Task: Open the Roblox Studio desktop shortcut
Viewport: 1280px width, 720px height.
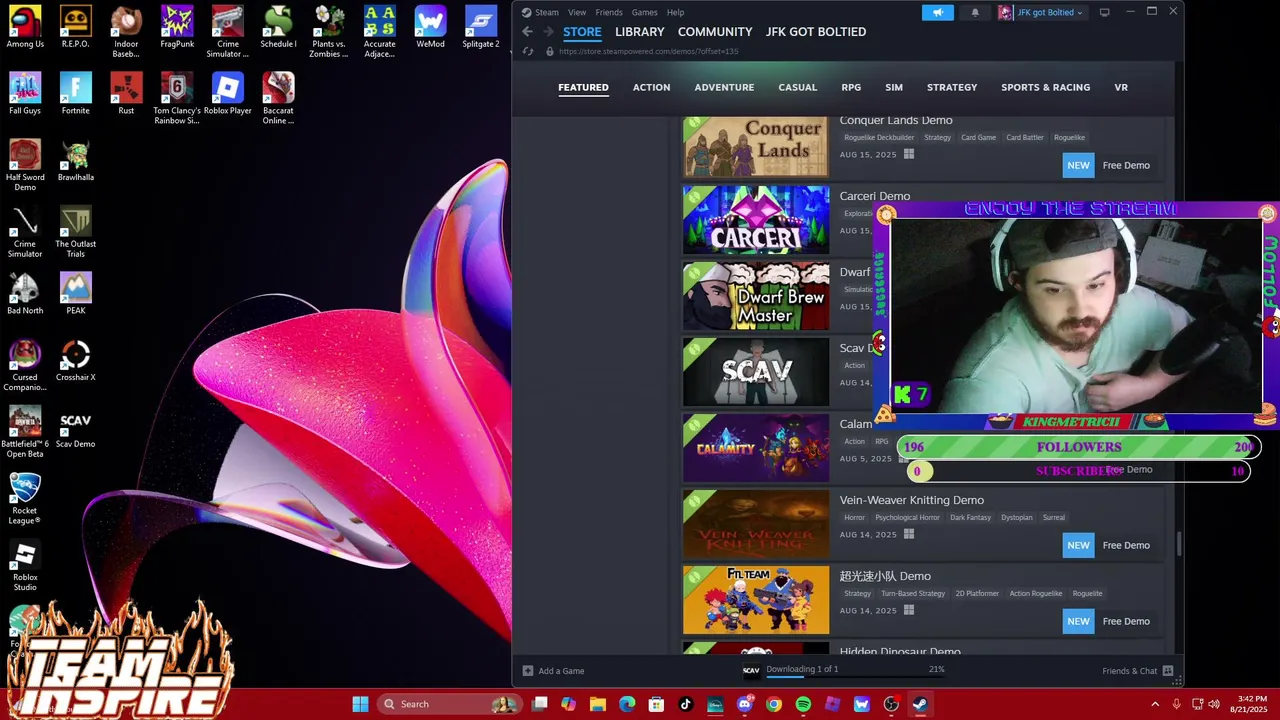Action: [25, 565]
